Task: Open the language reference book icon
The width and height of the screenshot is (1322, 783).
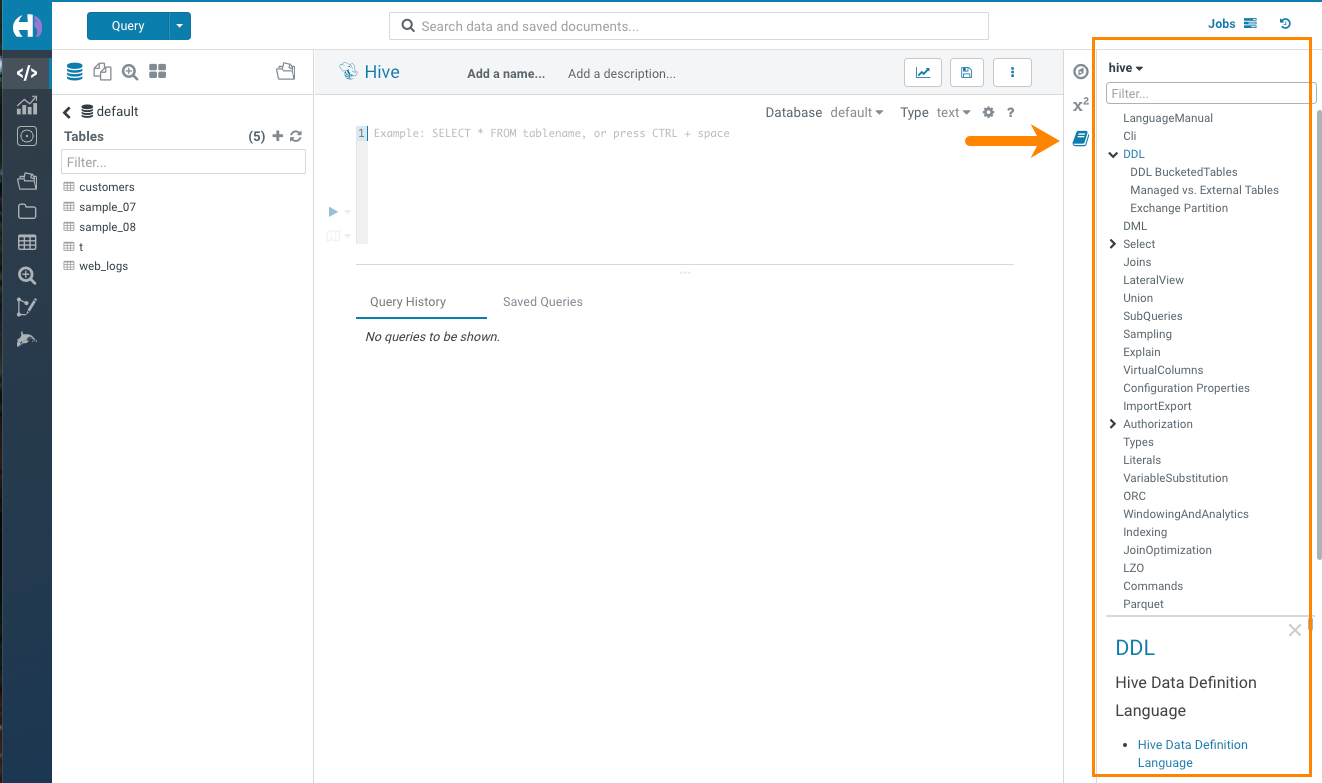Action: (1080, 139)
